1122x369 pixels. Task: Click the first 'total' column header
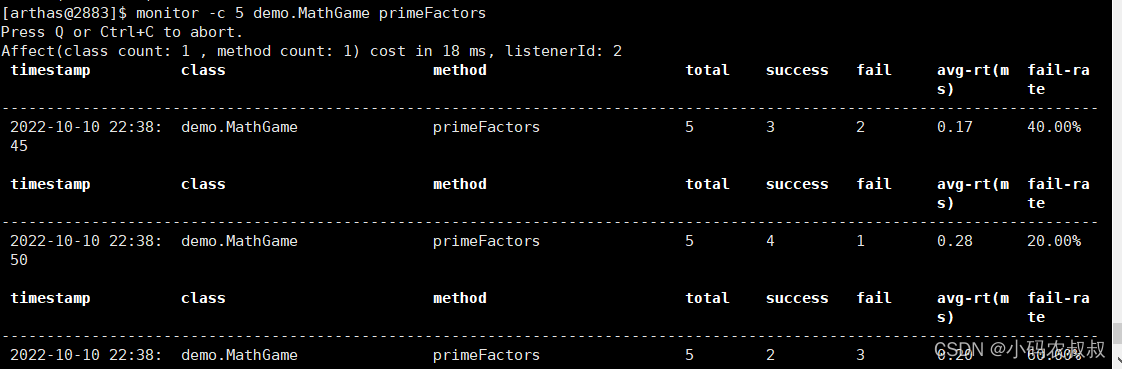click(x=707, y=70)
